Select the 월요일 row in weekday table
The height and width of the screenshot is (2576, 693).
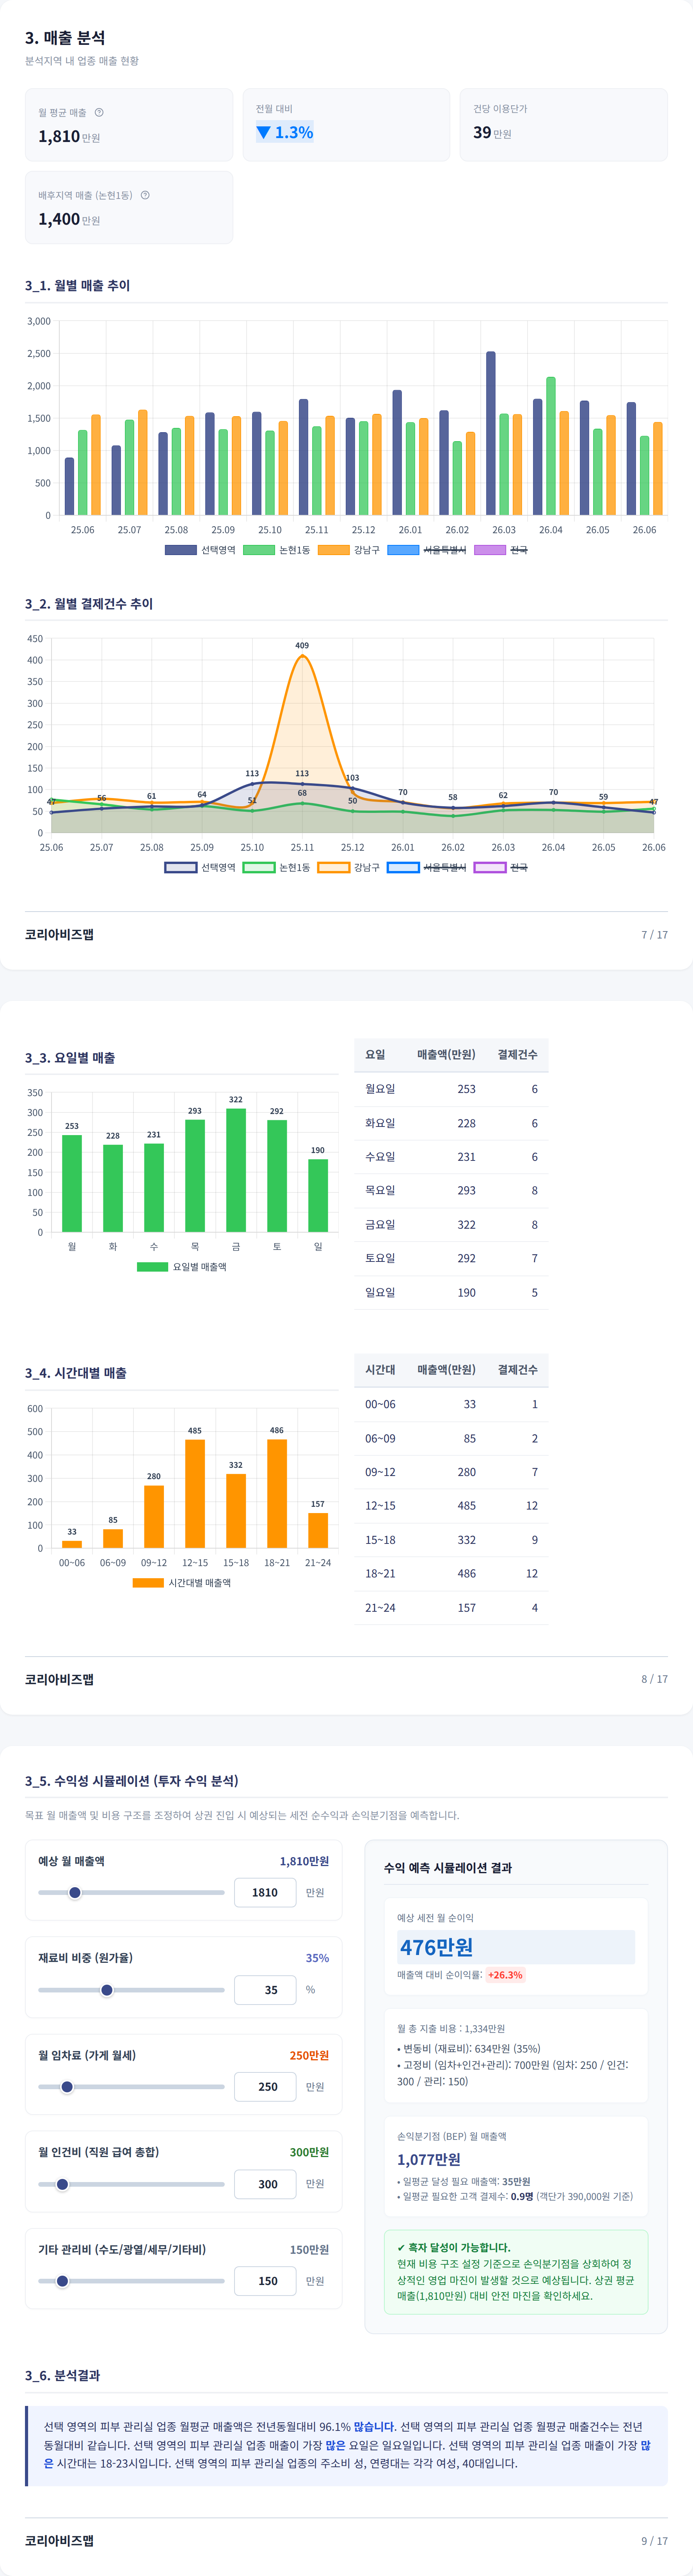[451, 1089]
